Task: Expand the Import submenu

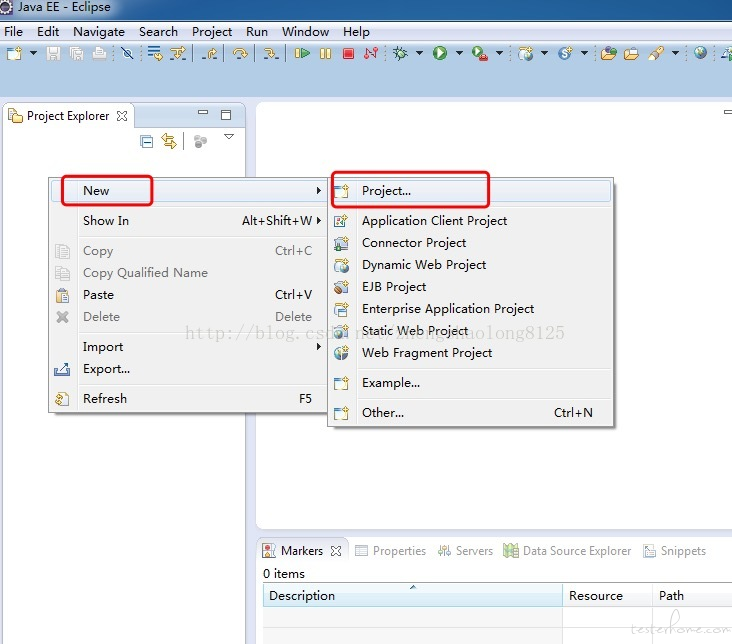Action: 188,347
